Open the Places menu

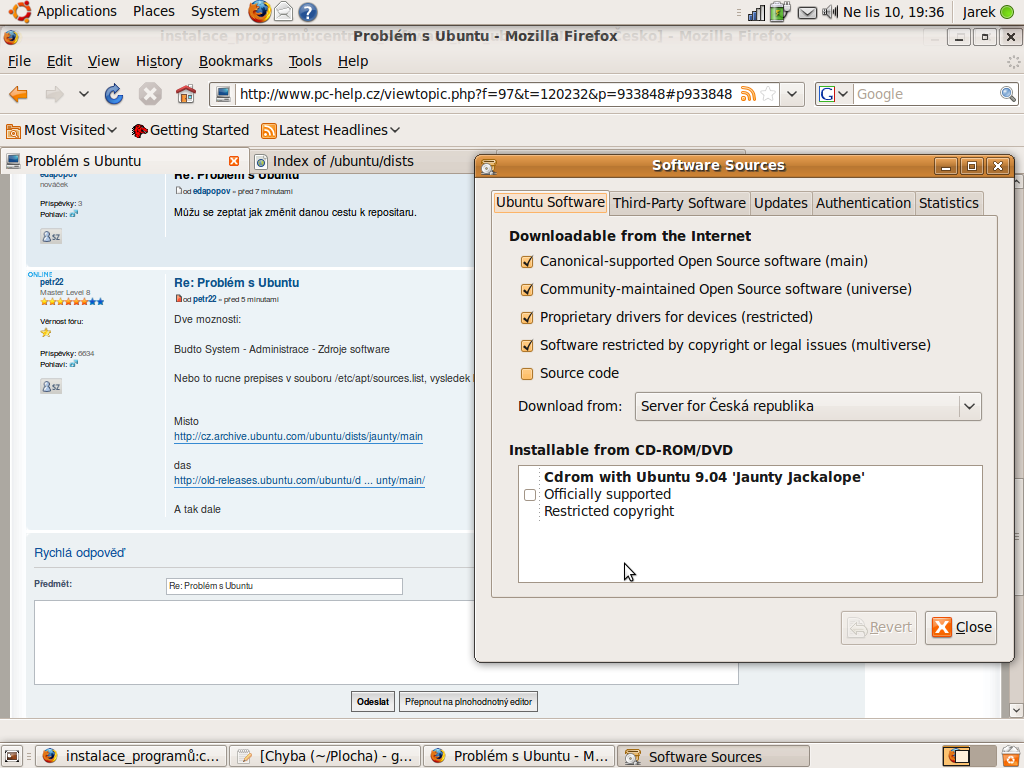[x=153, y=12]
